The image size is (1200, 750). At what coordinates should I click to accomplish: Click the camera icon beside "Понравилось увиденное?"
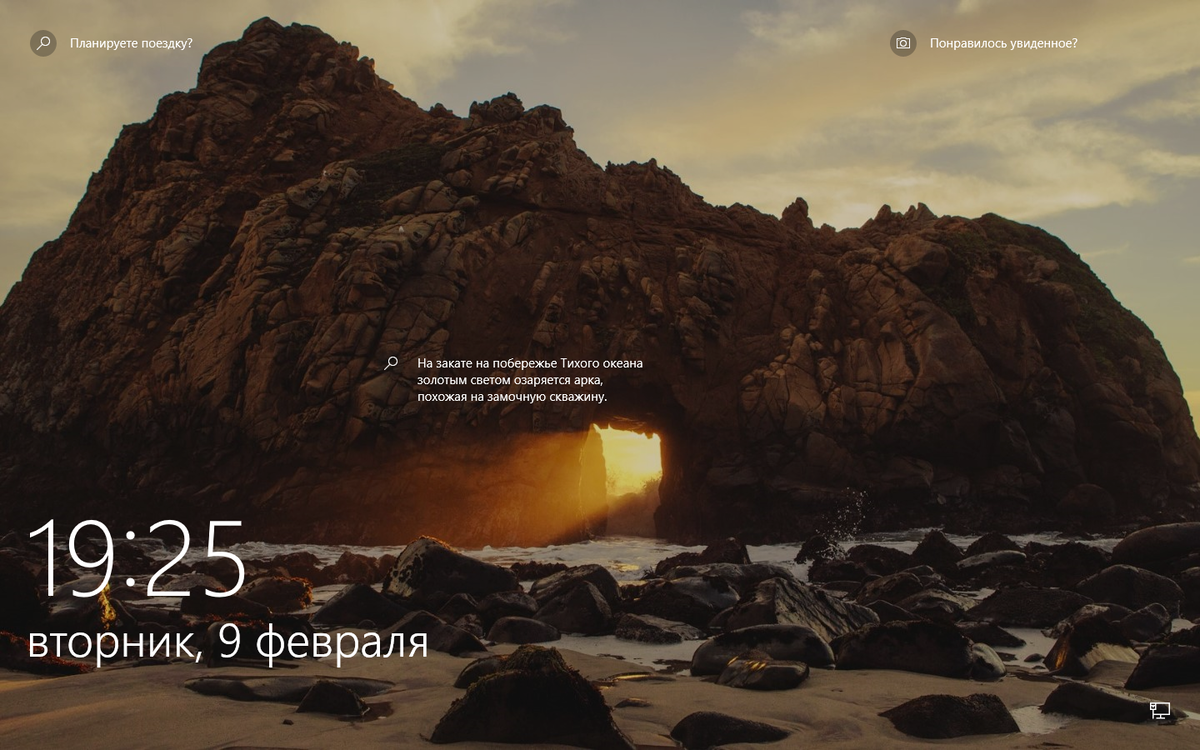[903, 43]
